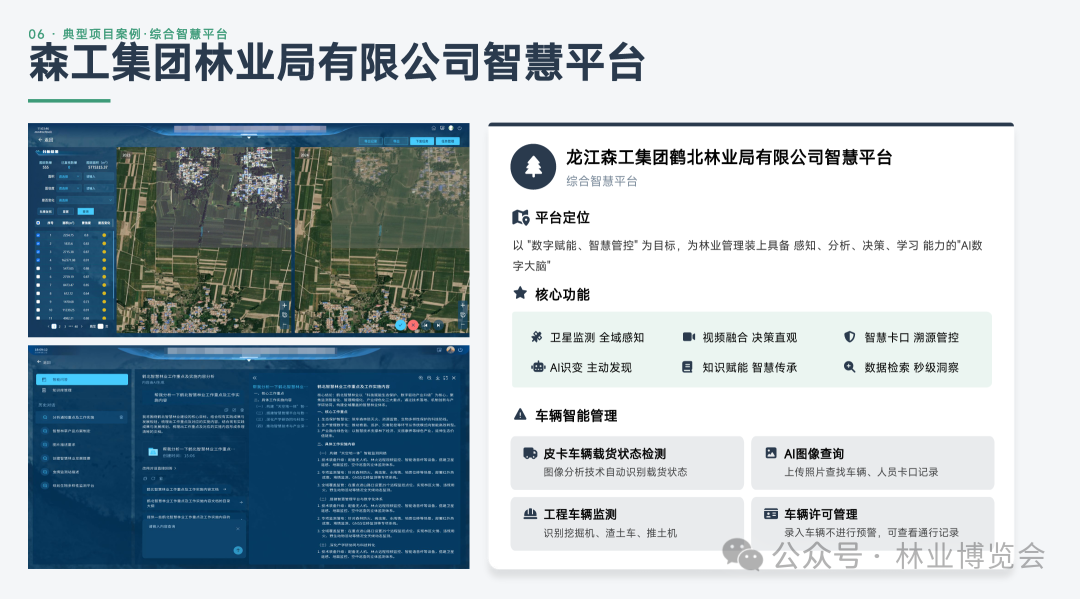Click the yellow status dot in row 1
The height and width of the screenshot is (599, 1080).
pos(104,235)
